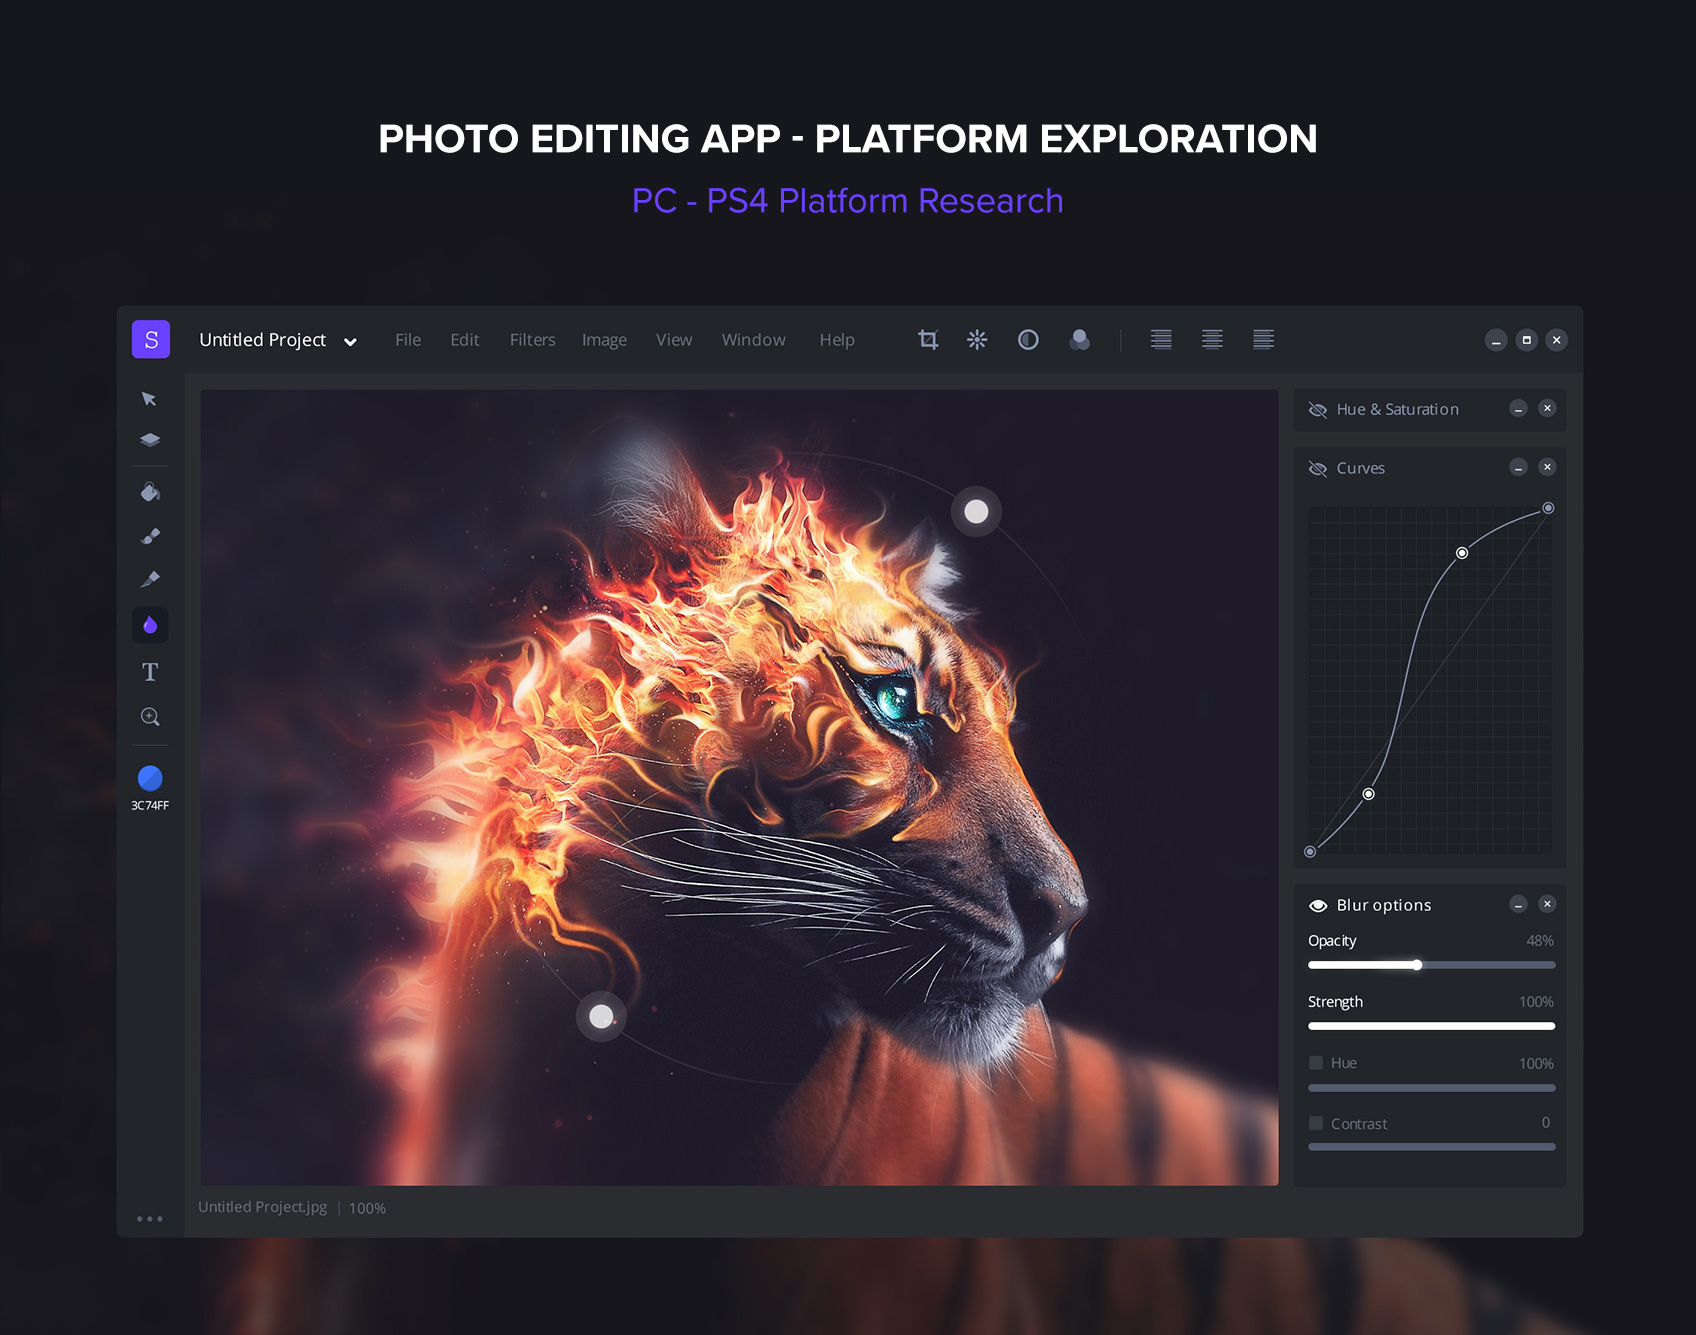Enable the Hue checkbox

pos(1316,1063)
